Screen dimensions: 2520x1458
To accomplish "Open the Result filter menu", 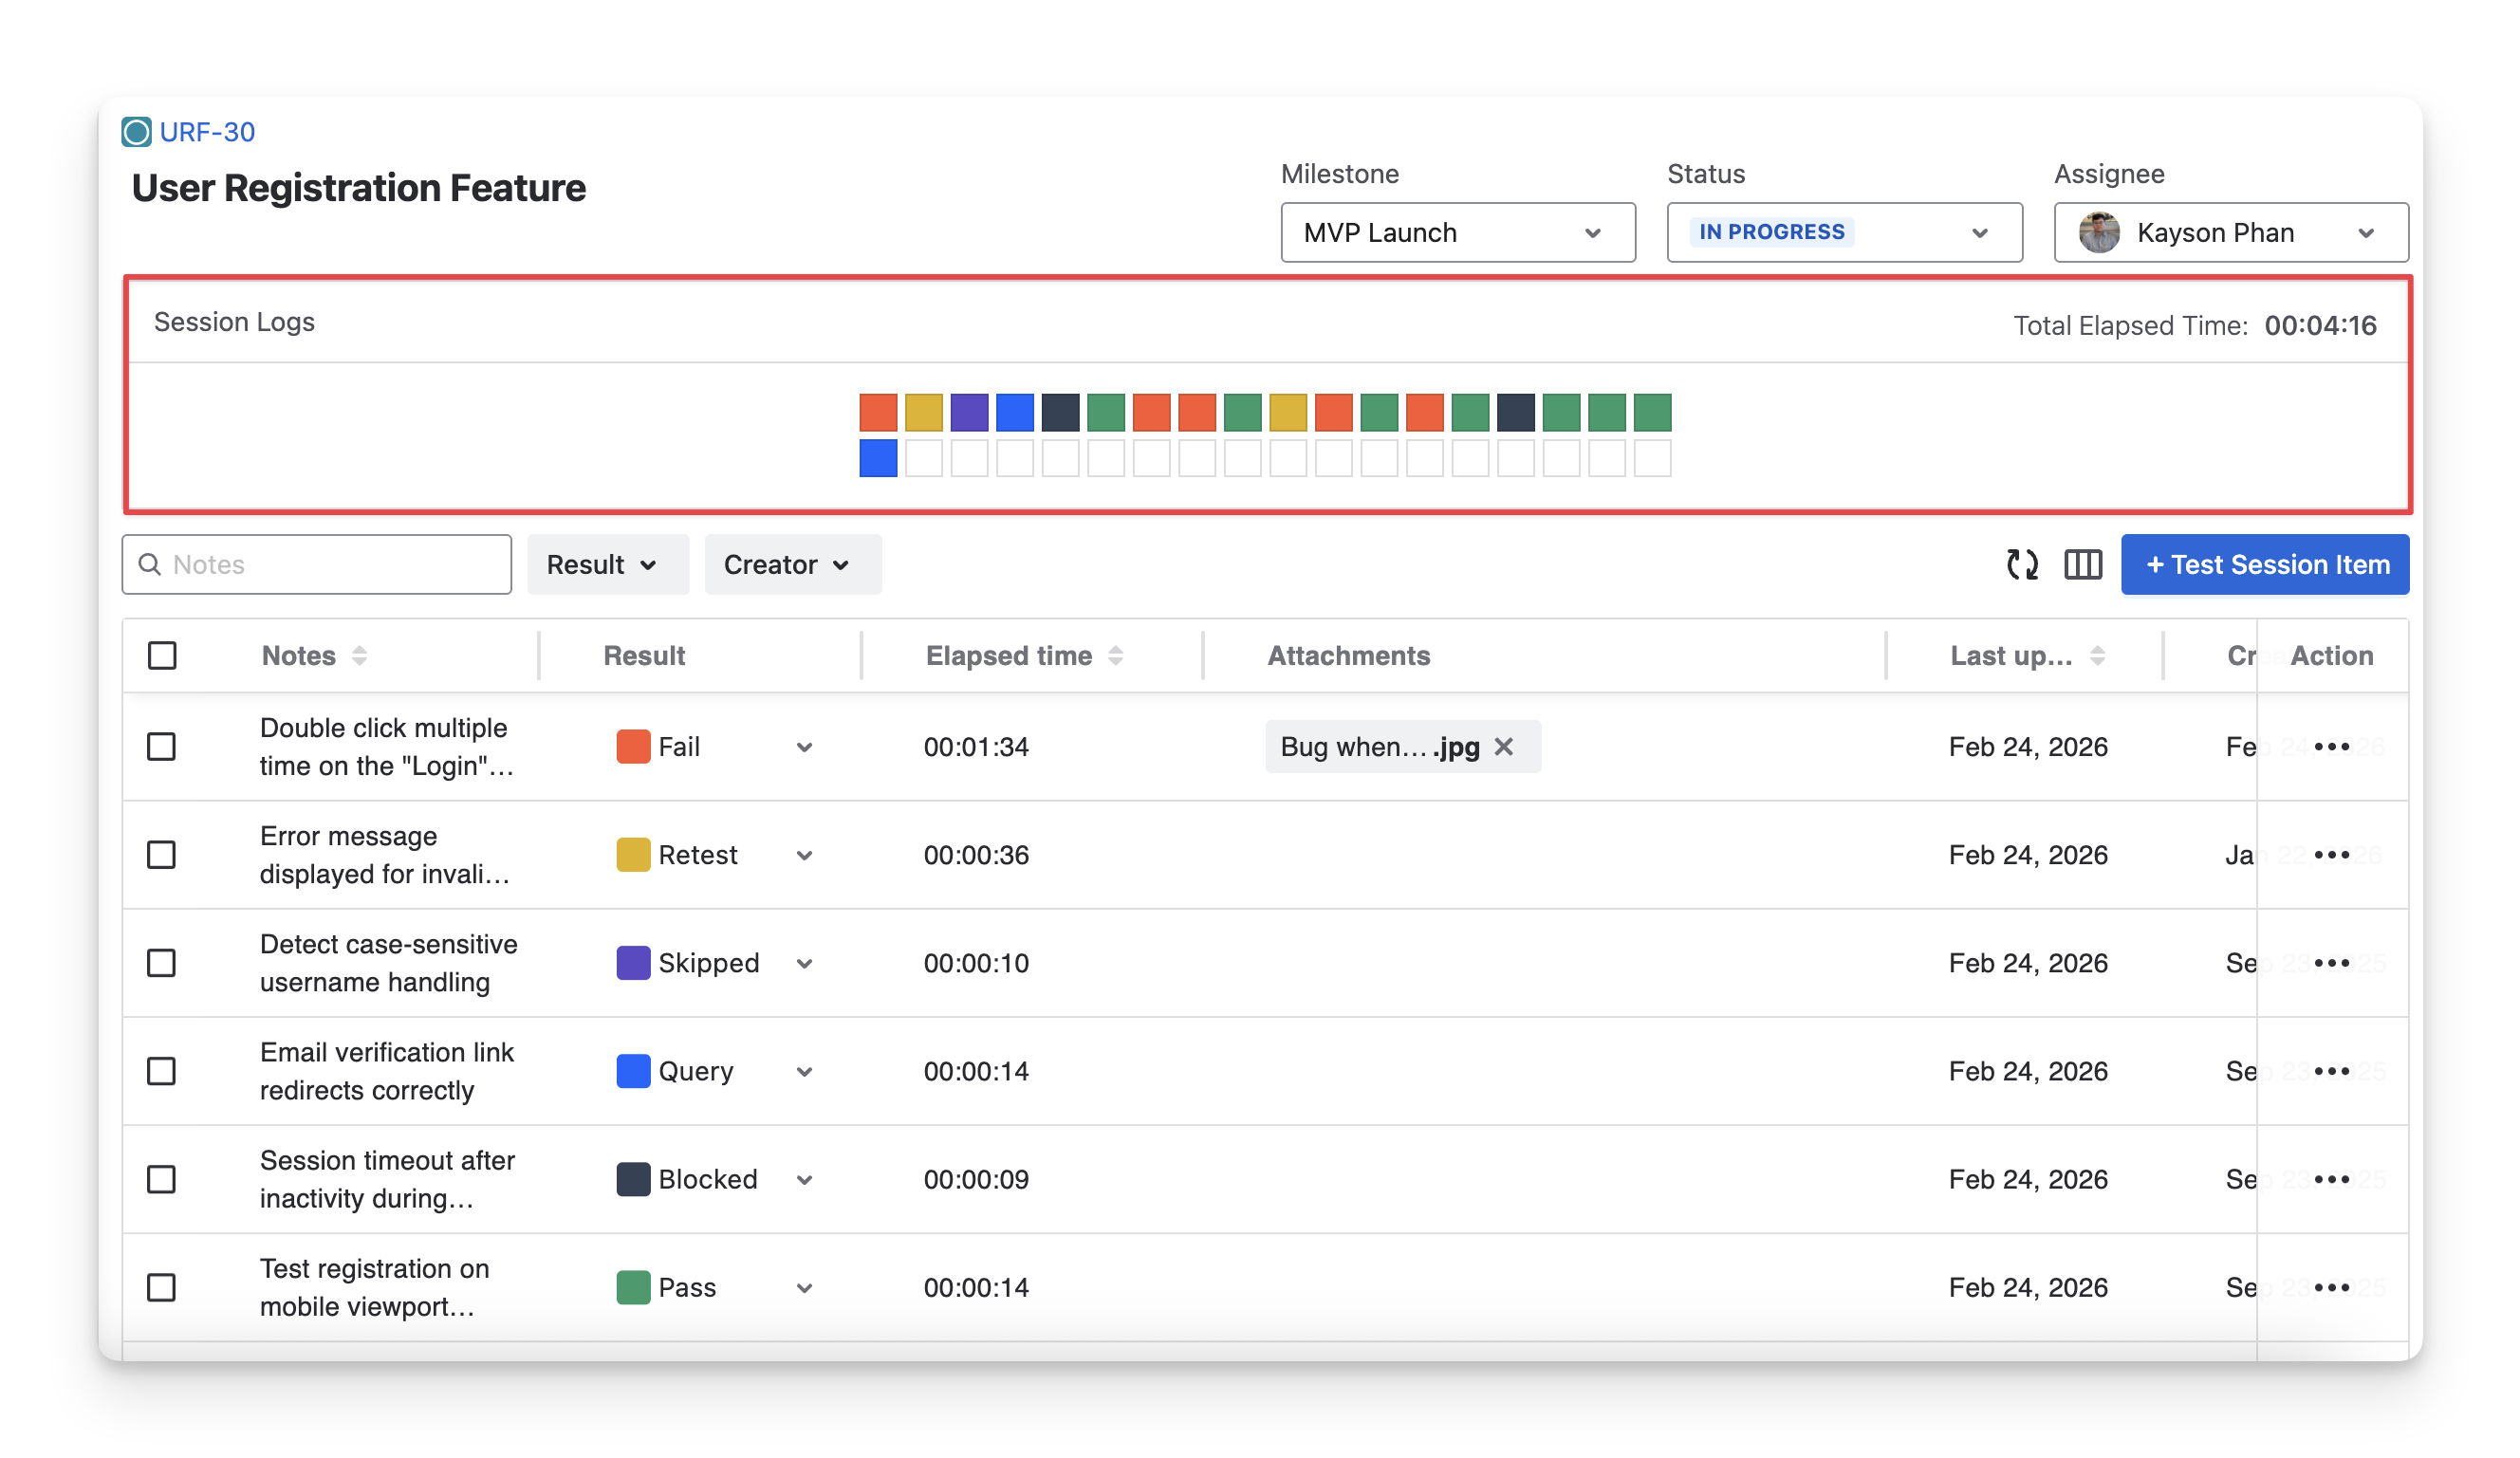I will 607,565.
